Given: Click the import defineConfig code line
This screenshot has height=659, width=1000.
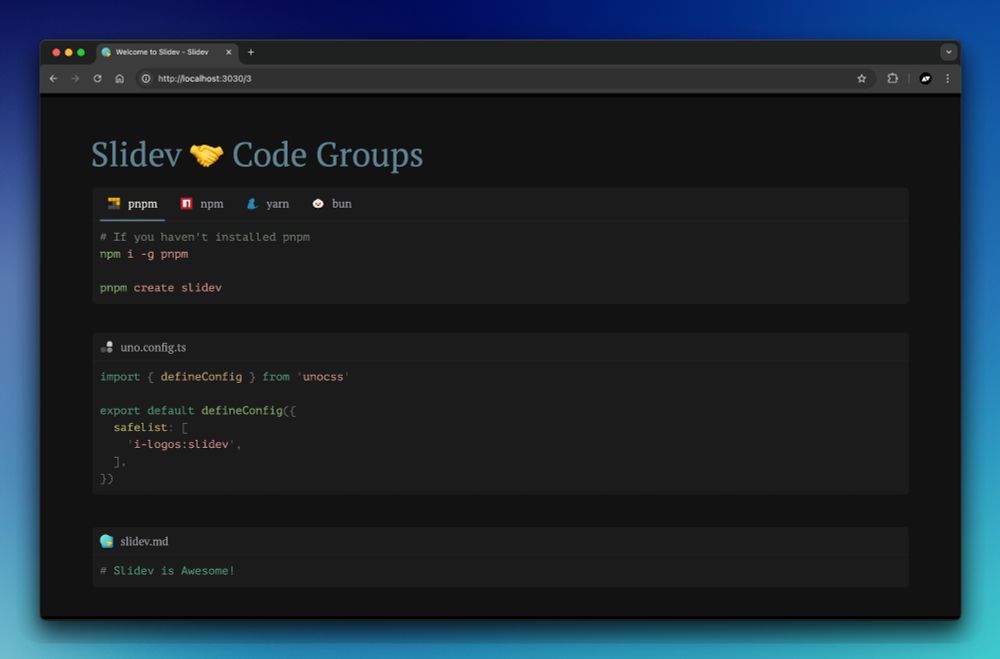Looking at the screenshot, I should pos(224,376).
